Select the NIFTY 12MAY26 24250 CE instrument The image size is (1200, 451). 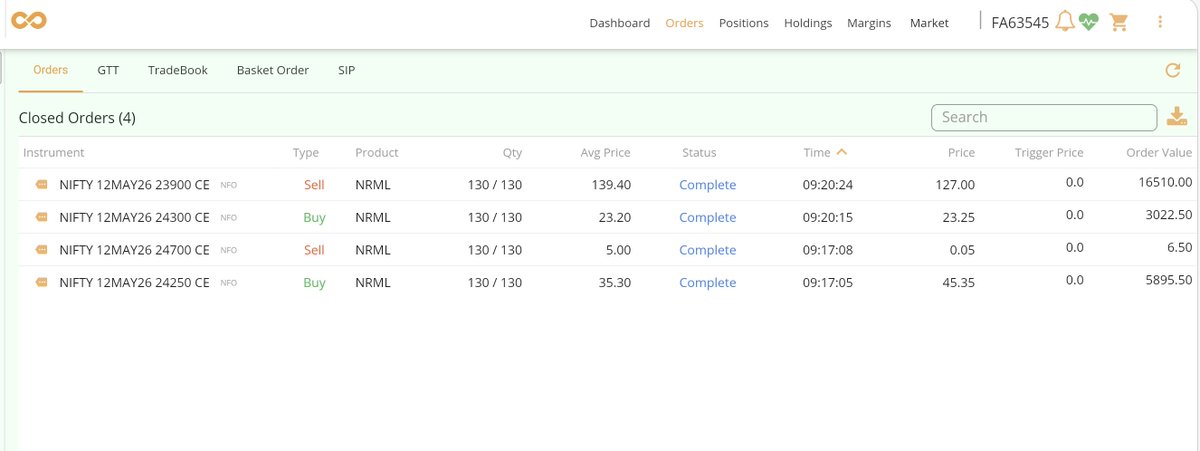(x=134, y=282)
